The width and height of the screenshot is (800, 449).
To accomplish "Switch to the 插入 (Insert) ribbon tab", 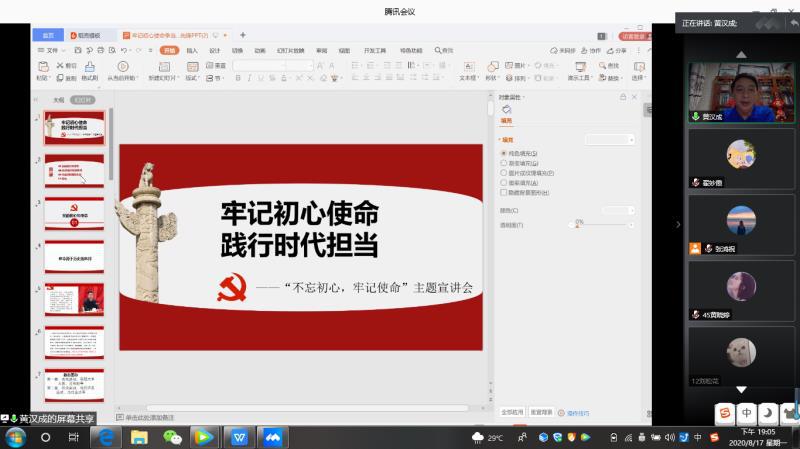I will click(192, 50).
